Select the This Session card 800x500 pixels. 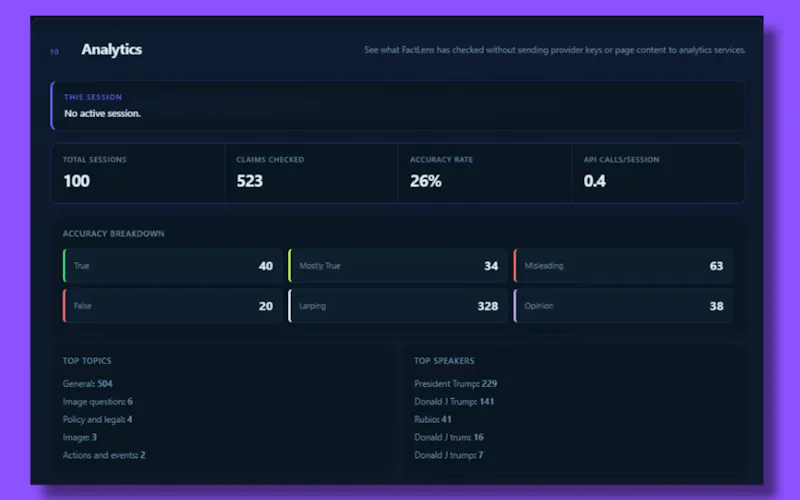pos(397,106)
